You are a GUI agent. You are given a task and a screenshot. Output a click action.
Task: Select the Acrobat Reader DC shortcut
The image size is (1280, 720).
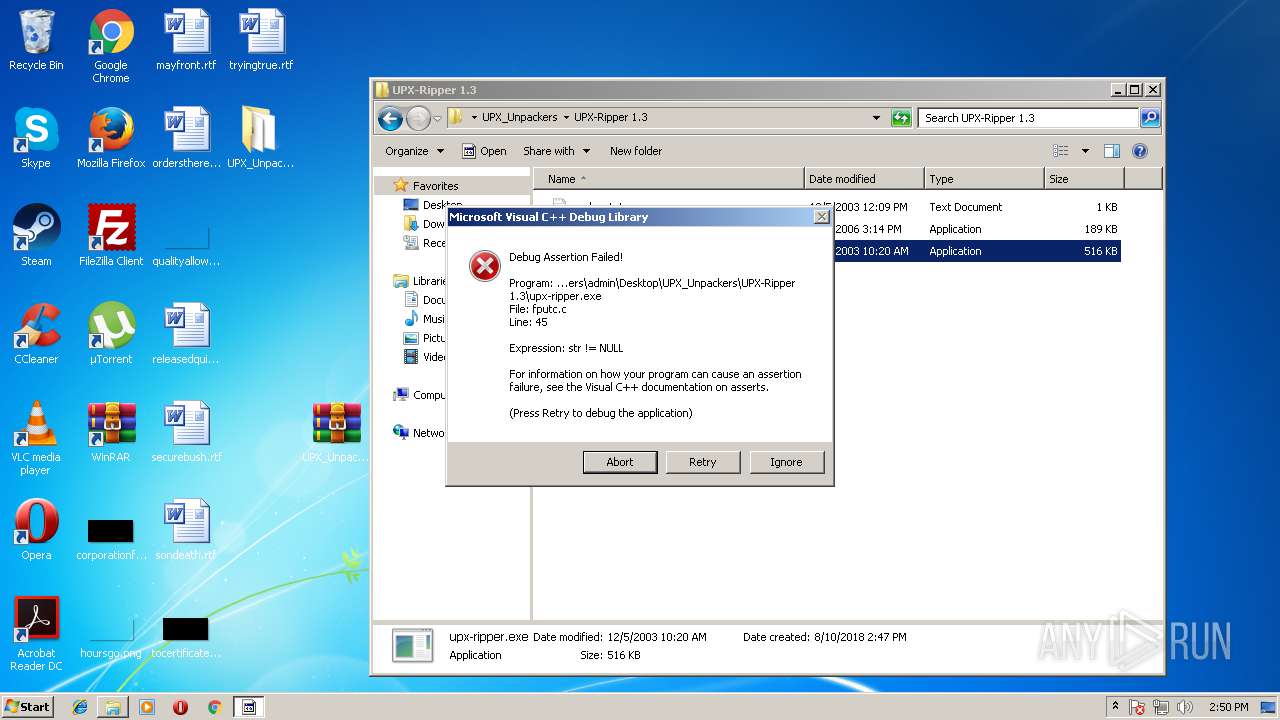click(36, 634)
